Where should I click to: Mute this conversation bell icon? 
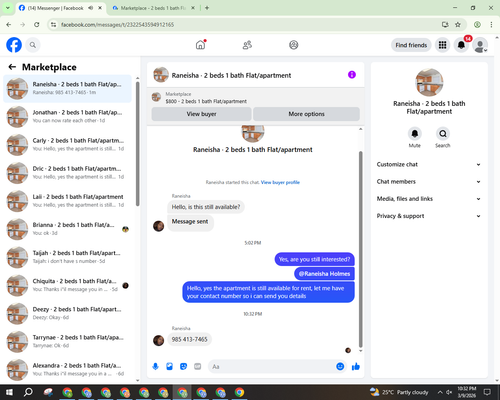point(415,134)
